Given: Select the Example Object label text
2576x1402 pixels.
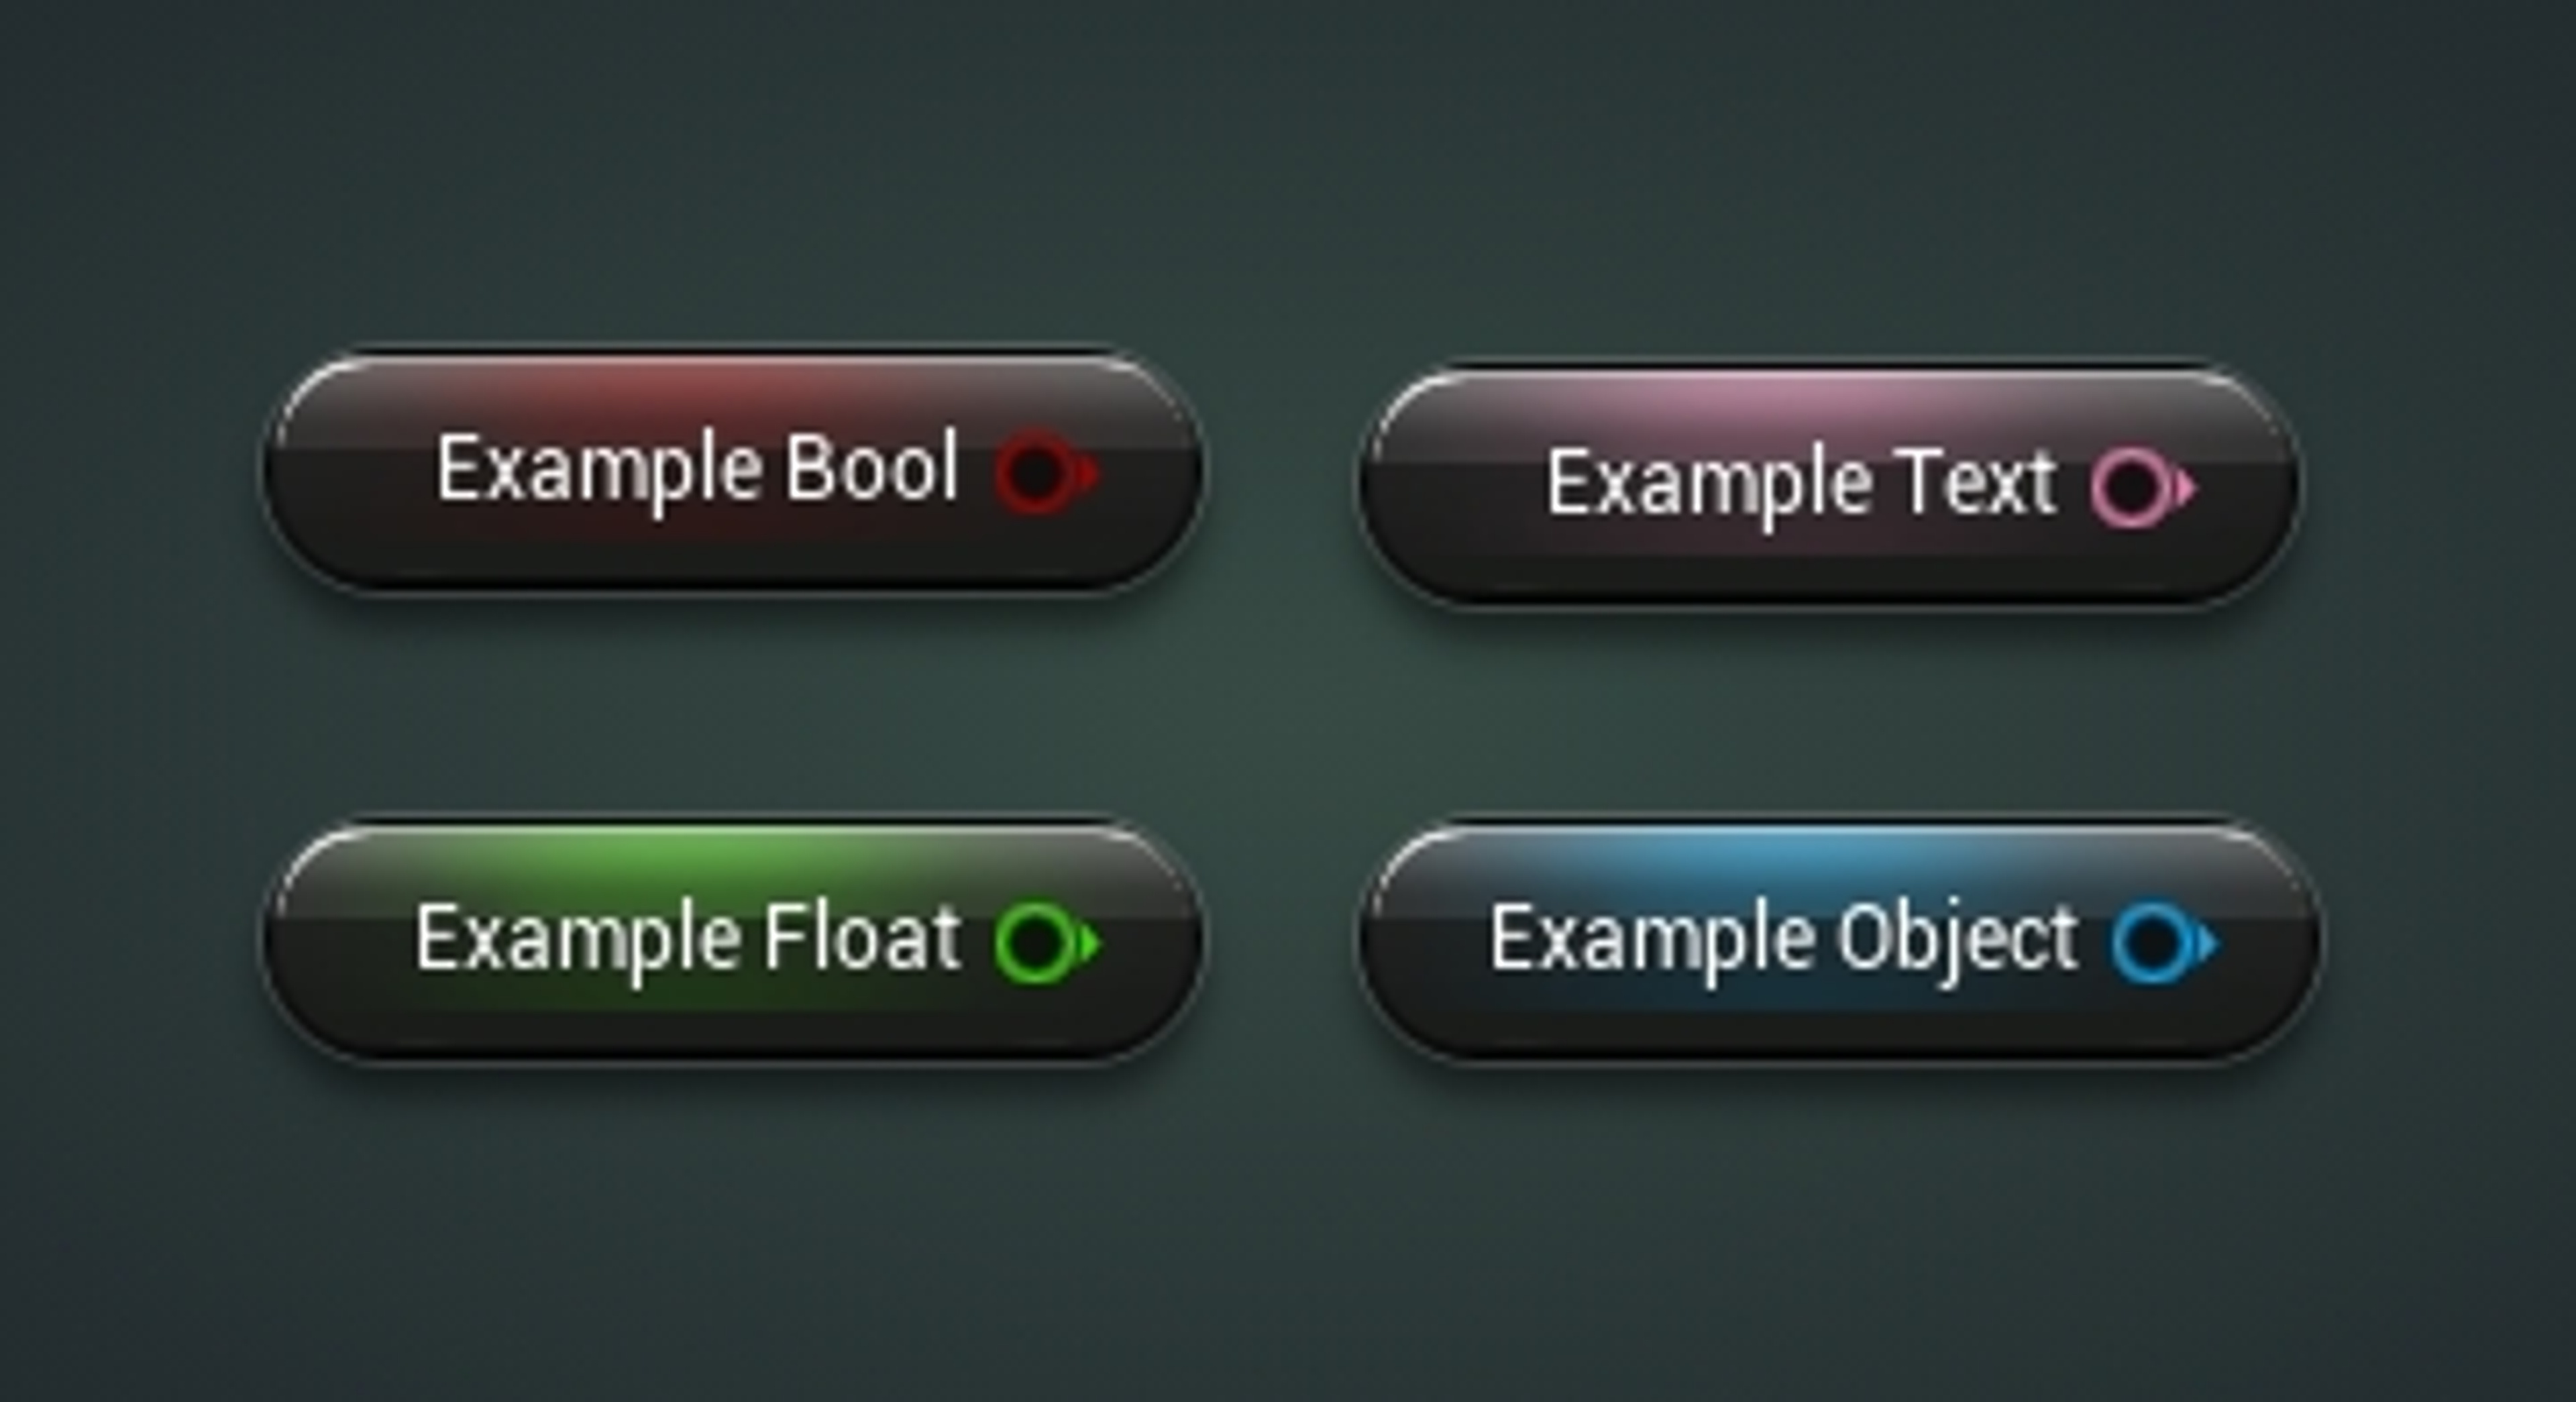Looking at the screenshot, I should pyautogui.click(x=1783, y=940).
